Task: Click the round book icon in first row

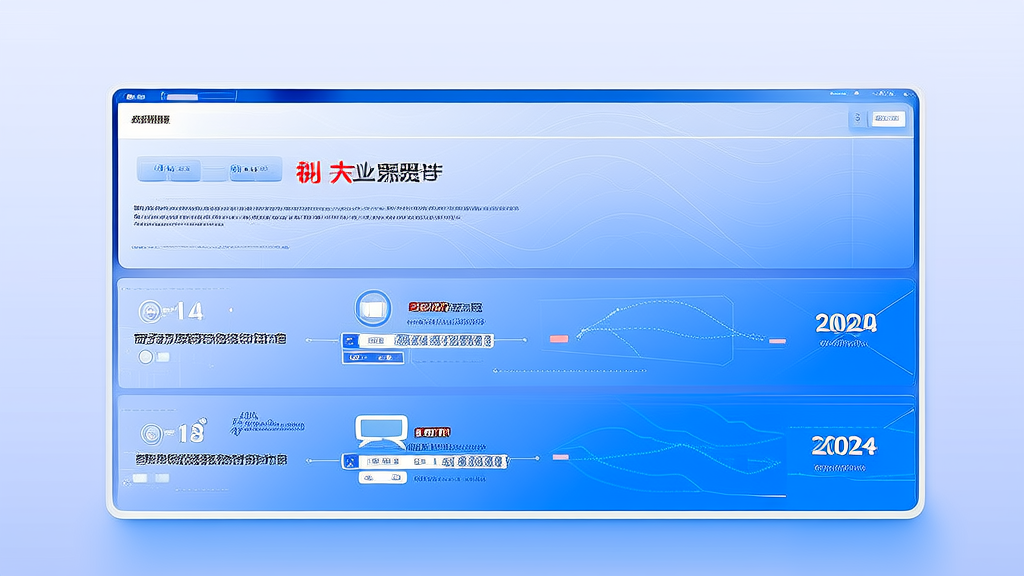Action: pos(373,308)
